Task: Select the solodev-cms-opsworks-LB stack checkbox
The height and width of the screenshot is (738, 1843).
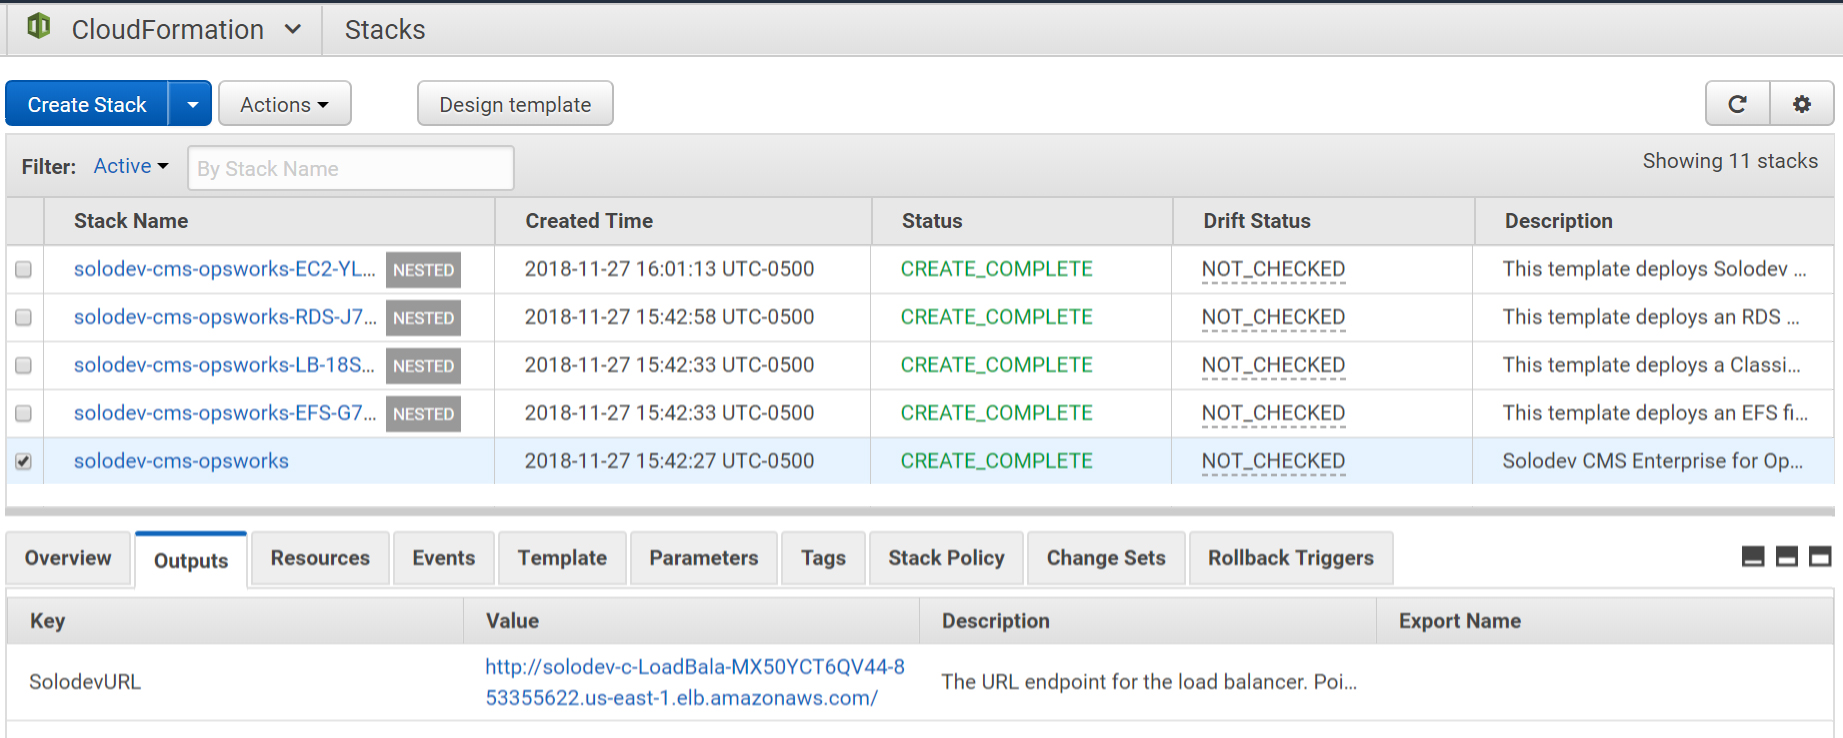Action: pyautogui.click(x=23, y=365)
